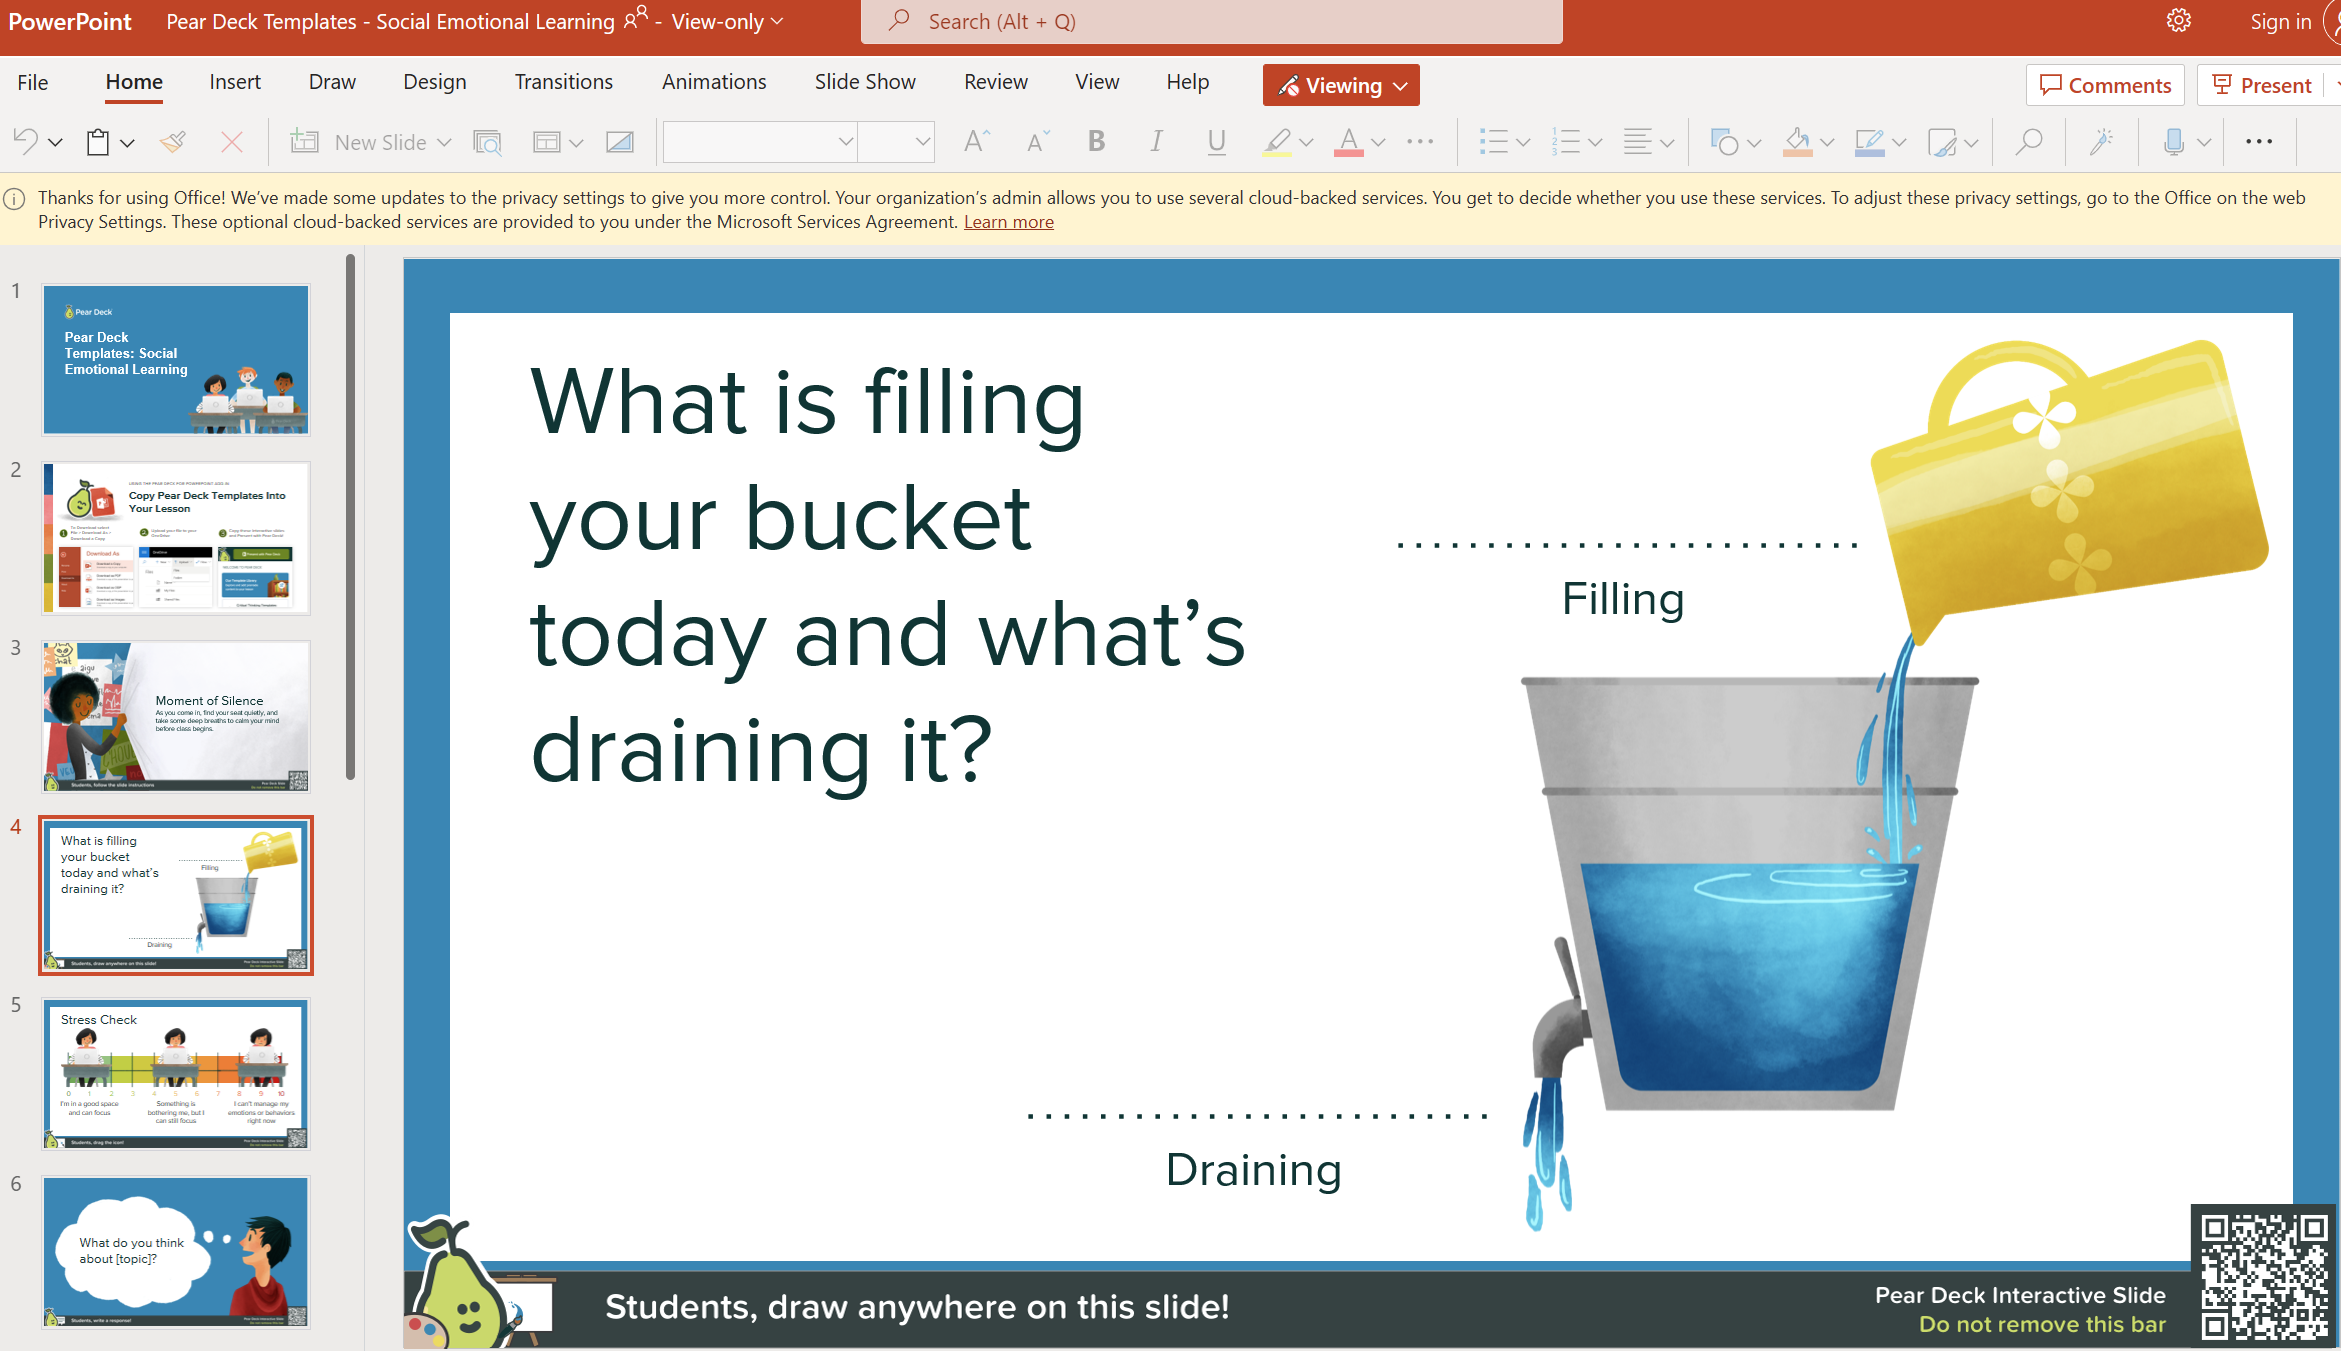Screen dimensions: 2341x1351
Task: Toggle Bold formatting
Action: point(1096,142)
